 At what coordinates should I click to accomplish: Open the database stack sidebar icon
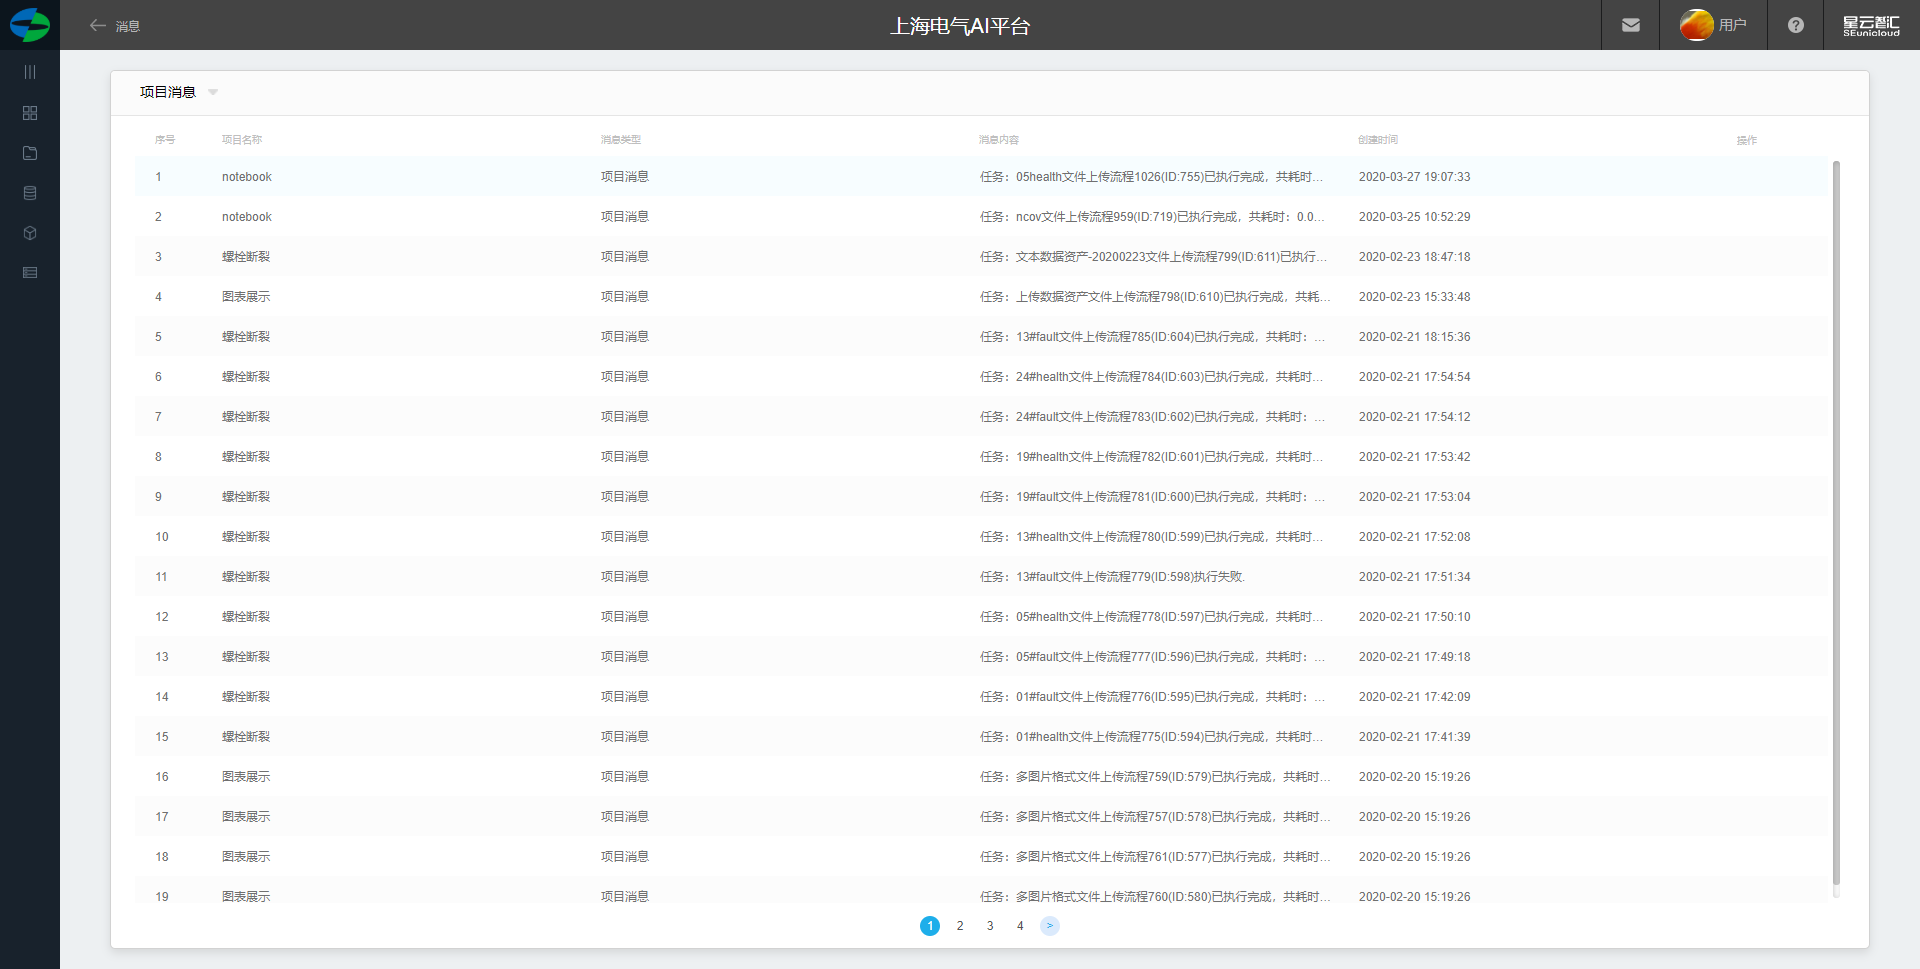coord(30,193)
